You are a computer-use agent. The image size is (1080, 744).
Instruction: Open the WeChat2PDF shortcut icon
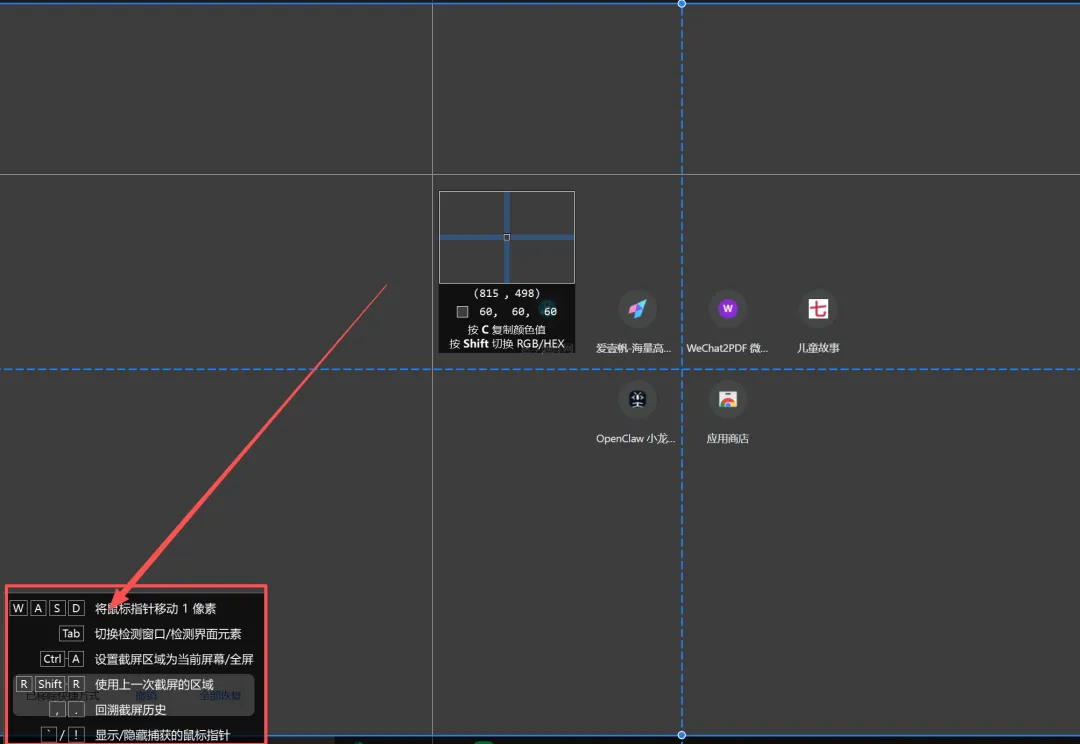coord(727,309)
